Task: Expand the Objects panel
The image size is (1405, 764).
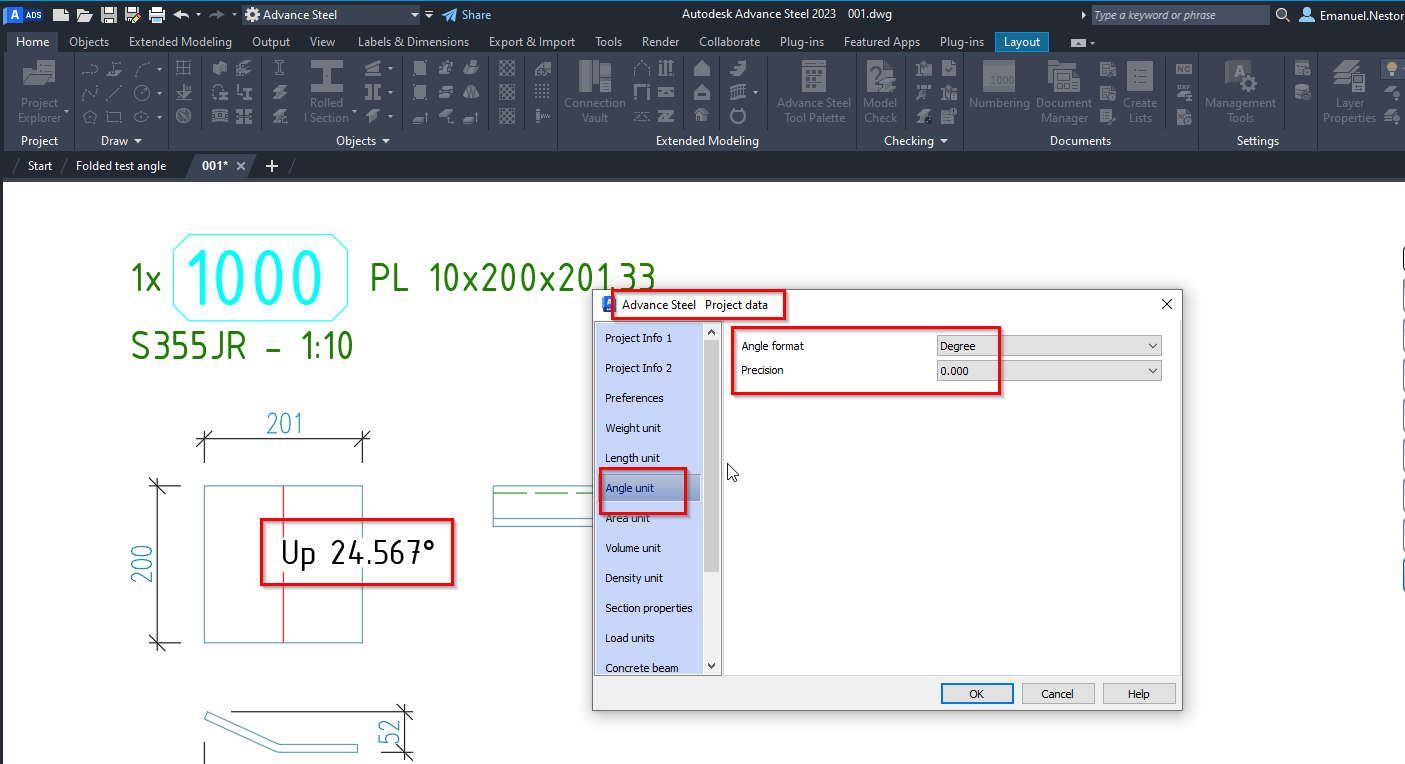Action: pyautogui.click(x=363, y=141)
